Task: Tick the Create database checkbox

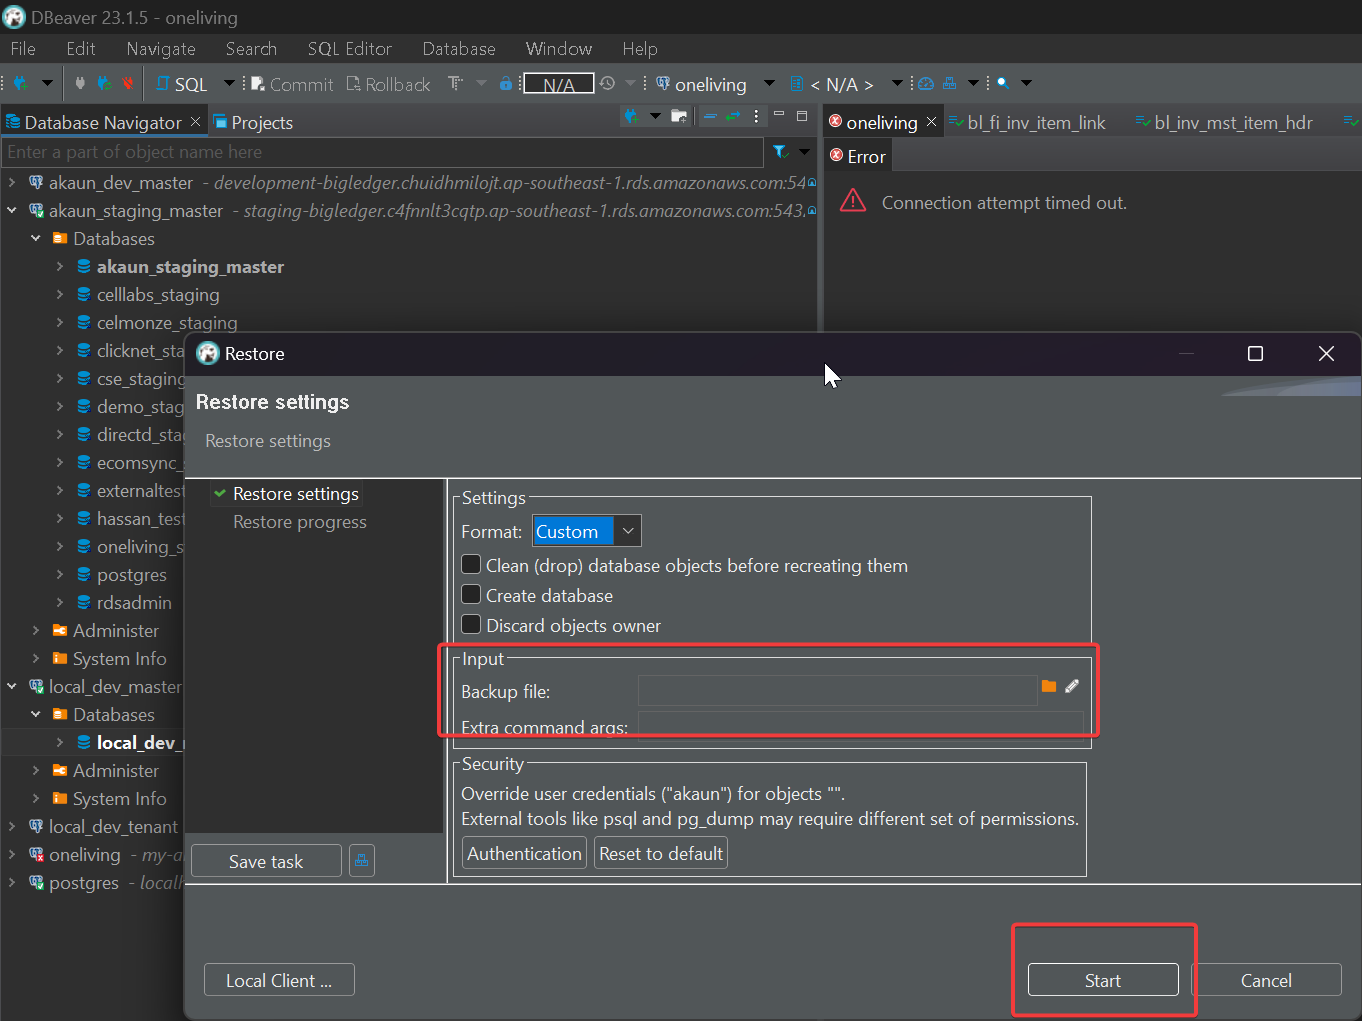Action: 471,595
